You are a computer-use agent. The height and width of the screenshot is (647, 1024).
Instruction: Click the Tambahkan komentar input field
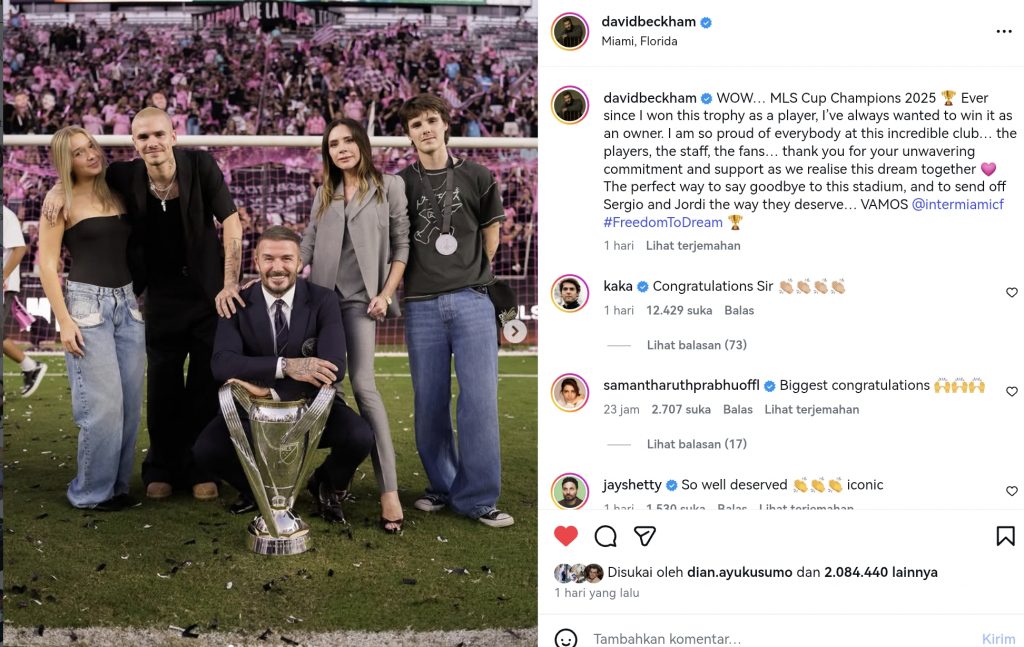click(x=700, y=637)
